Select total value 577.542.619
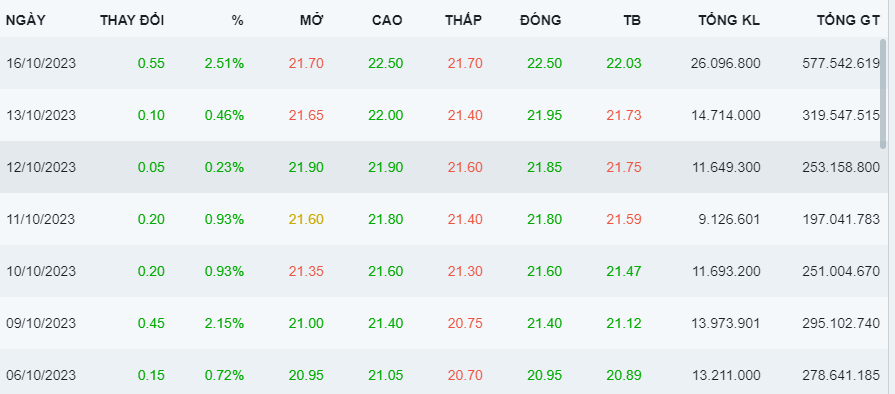 coord(840,63)
